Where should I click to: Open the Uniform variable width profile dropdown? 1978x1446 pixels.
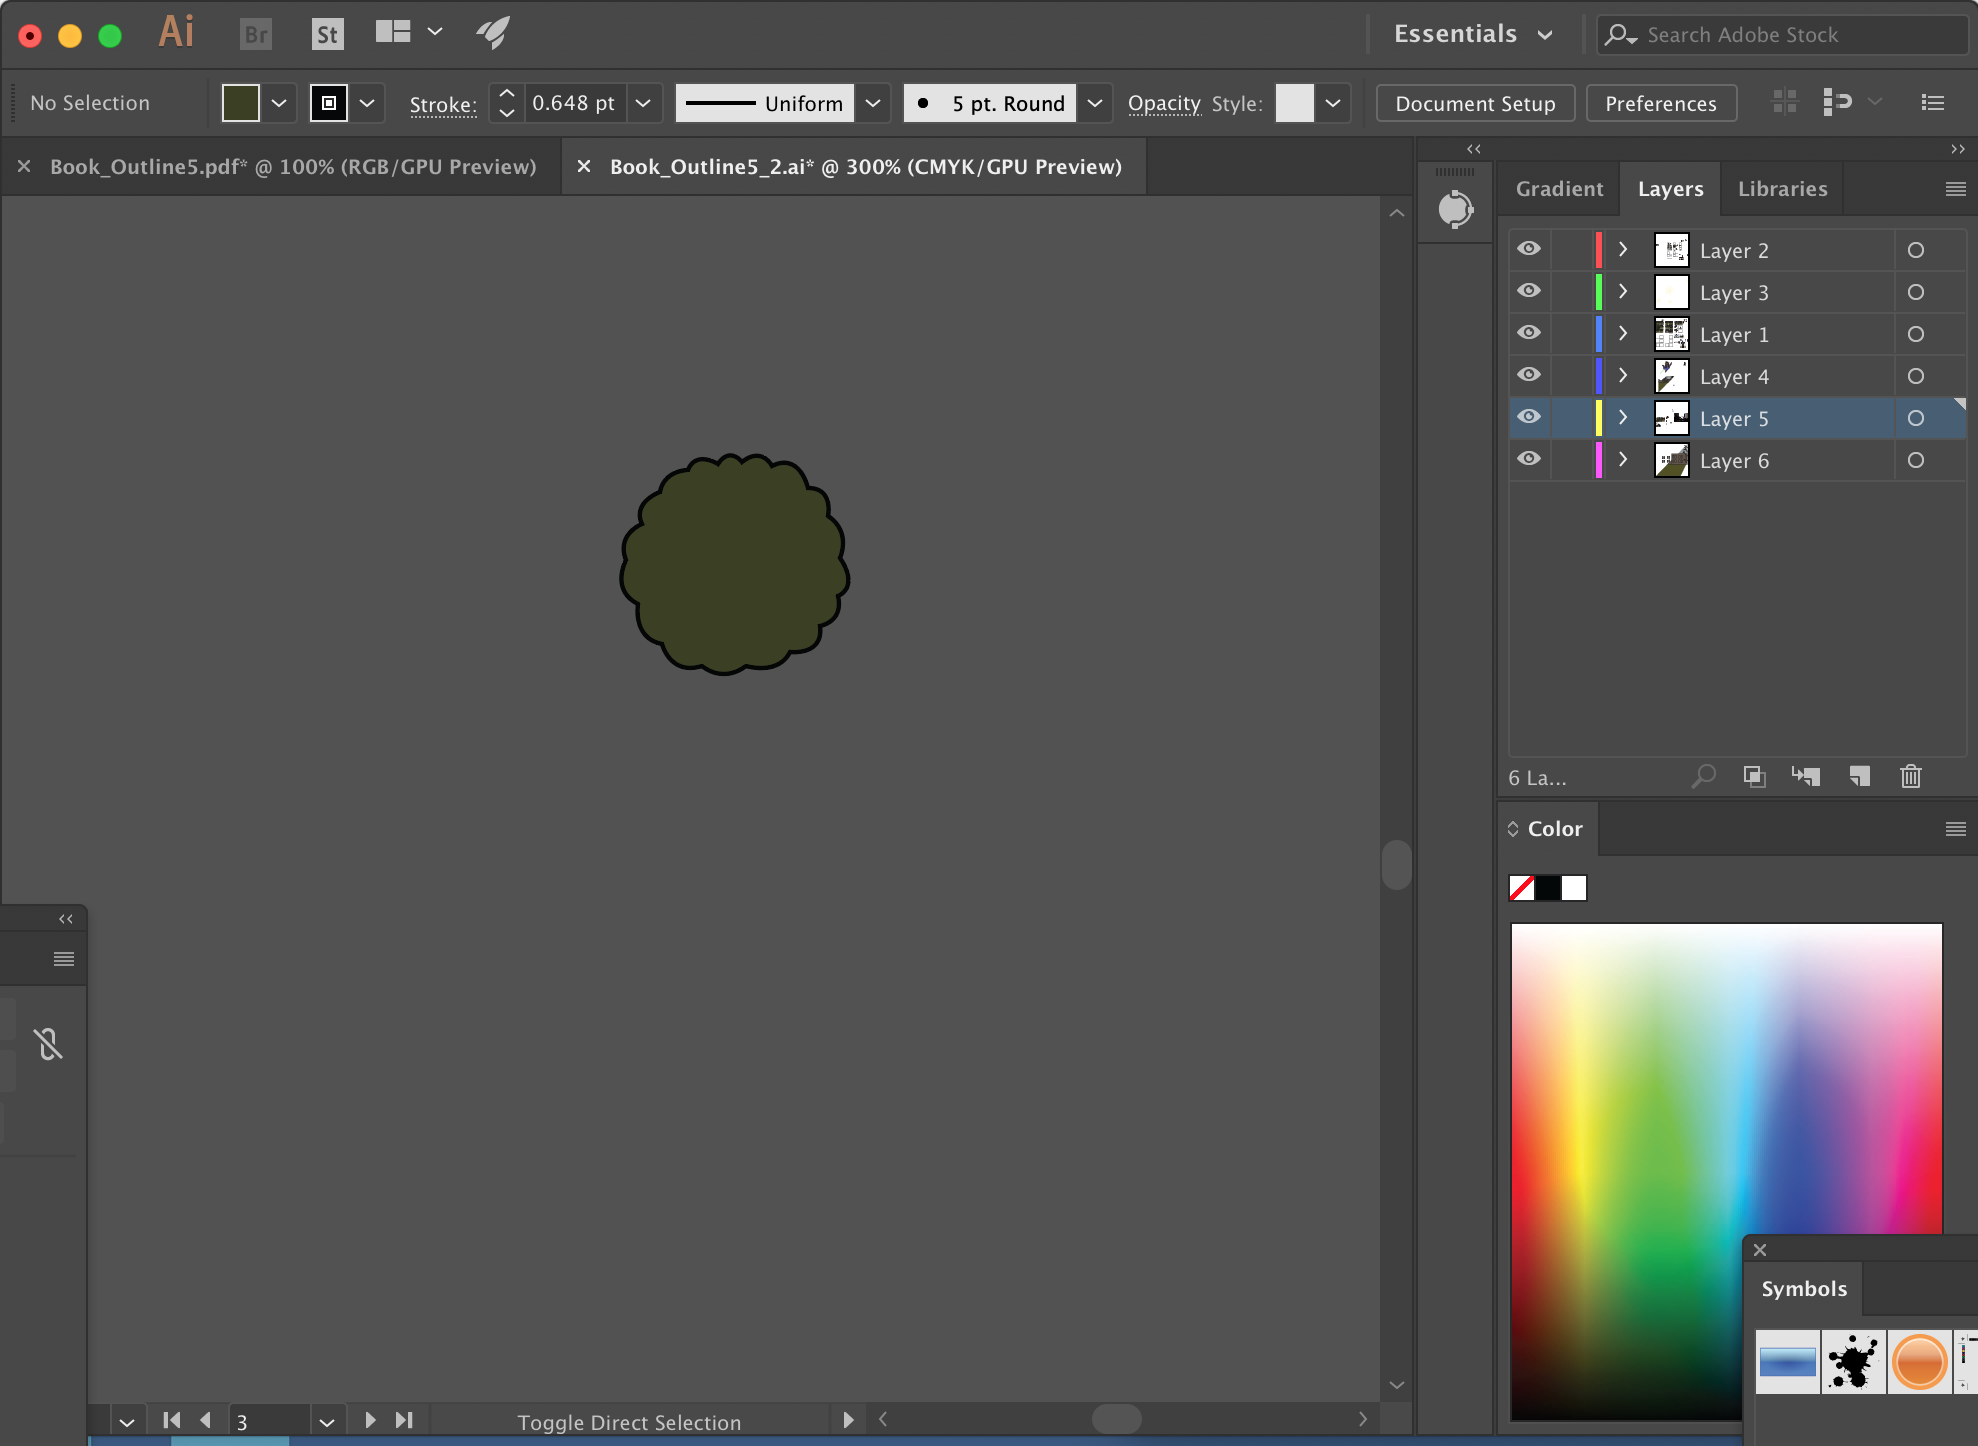(x=873, y=103)
